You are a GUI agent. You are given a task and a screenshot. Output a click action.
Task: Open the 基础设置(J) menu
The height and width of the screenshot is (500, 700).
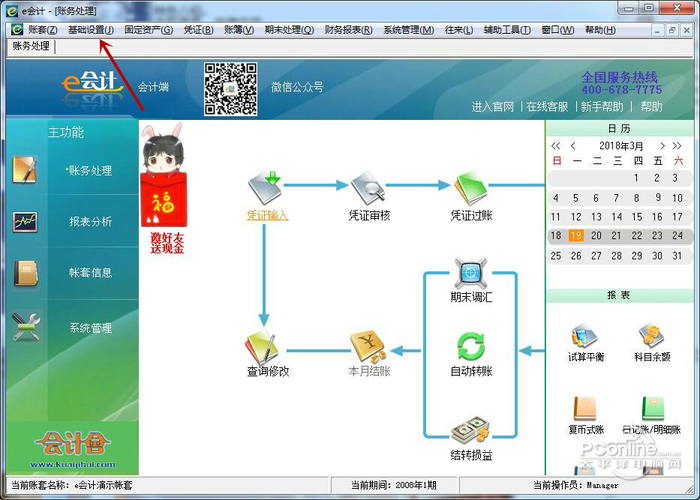point(91,30)
